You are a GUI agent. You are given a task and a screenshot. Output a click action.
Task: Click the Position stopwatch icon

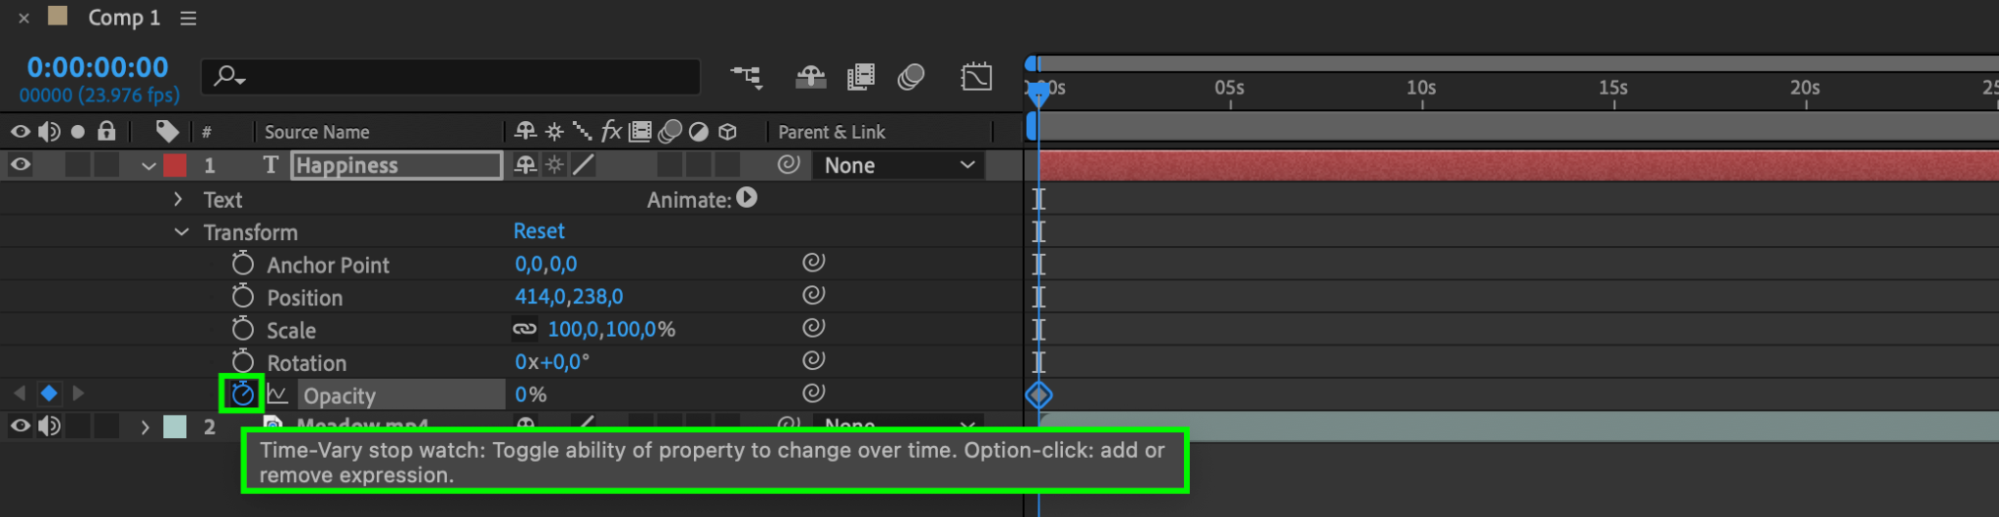(242, 297)
